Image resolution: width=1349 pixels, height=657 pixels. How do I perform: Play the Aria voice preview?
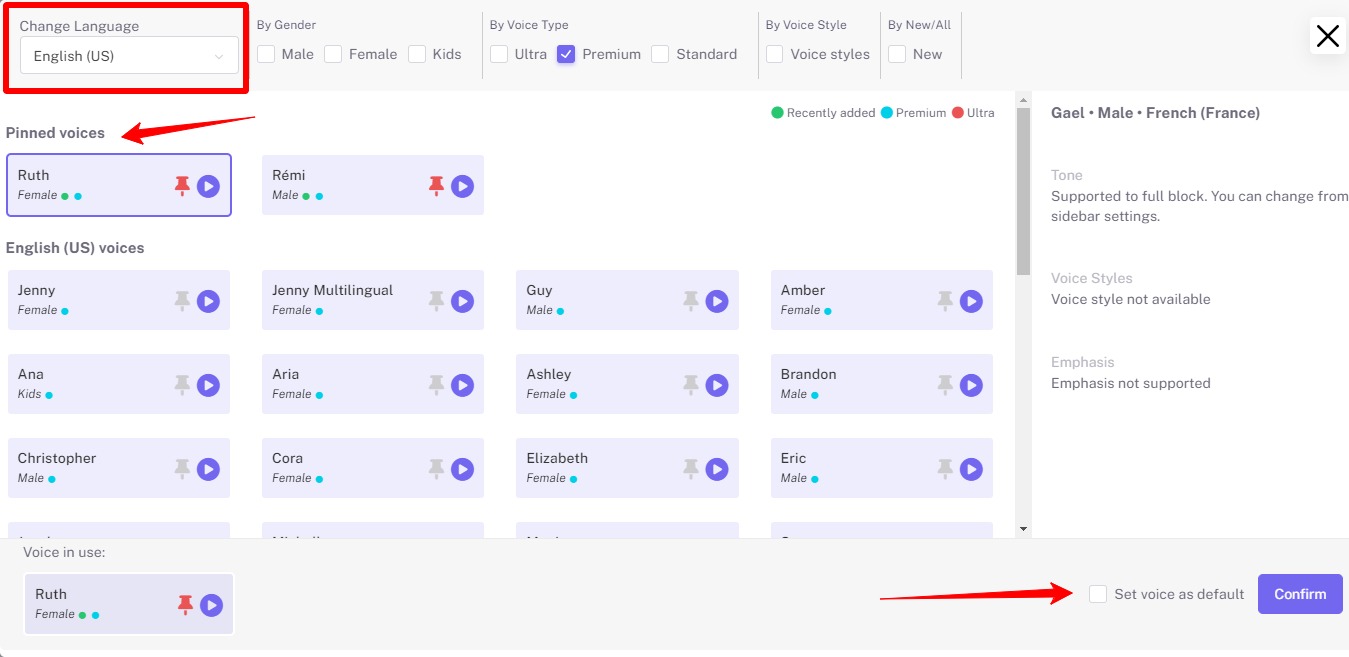coord(462,385)
